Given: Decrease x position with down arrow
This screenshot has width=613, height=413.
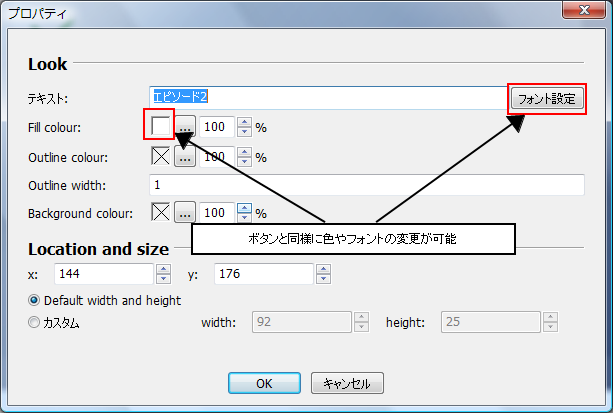Looking at the screenshot, I should (x=163, y=278).
